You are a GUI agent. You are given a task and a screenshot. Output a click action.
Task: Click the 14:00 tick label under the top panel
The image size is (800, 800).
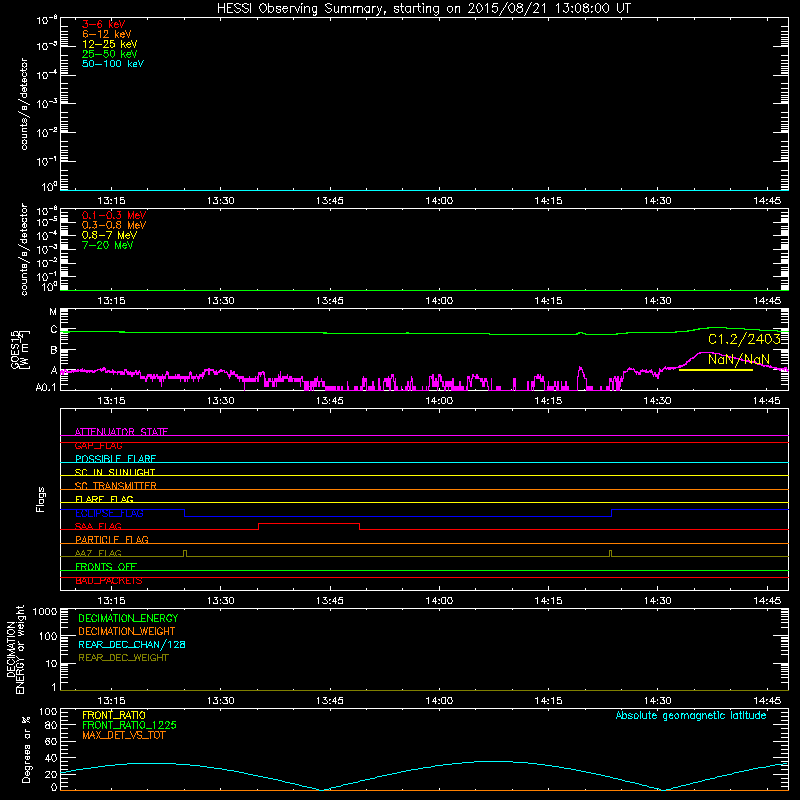(x=439, y=201)
